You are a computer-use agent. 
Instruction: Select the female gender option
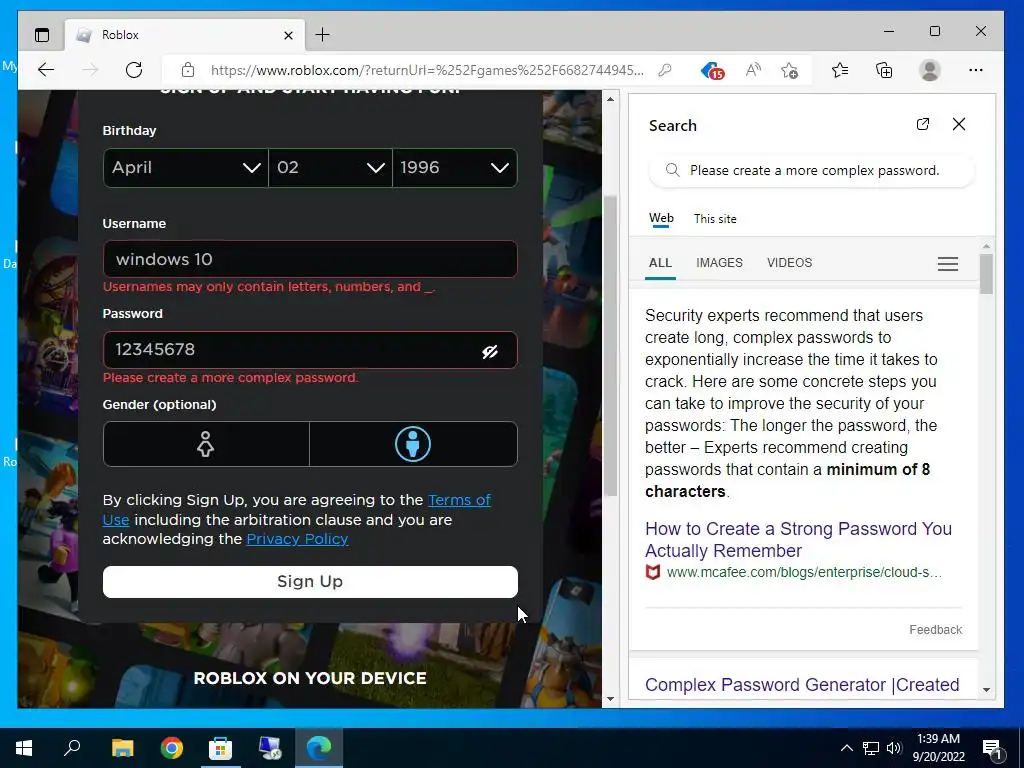tap(206, 444)
